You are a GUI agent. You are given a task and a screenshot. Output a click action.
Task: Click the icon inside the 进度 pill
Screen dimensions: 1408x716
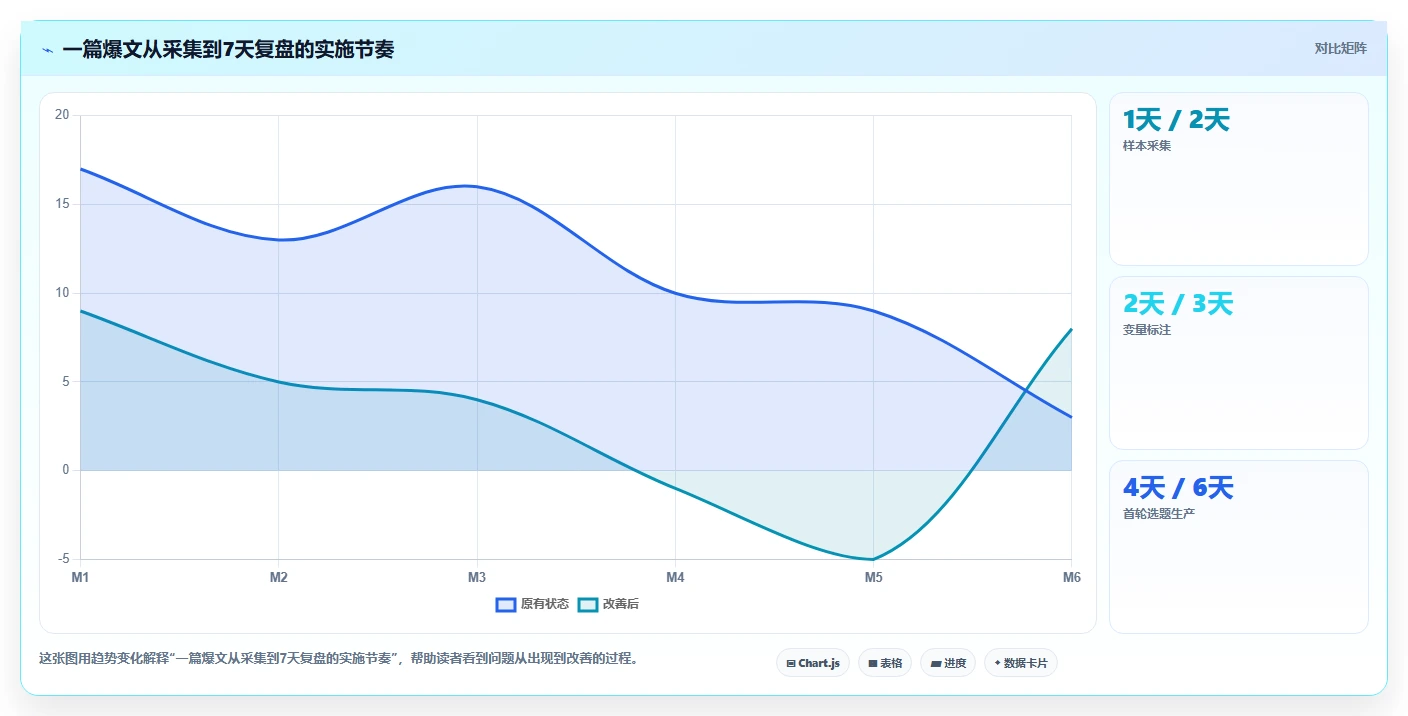pyautogui.click(x=936, y=663)
